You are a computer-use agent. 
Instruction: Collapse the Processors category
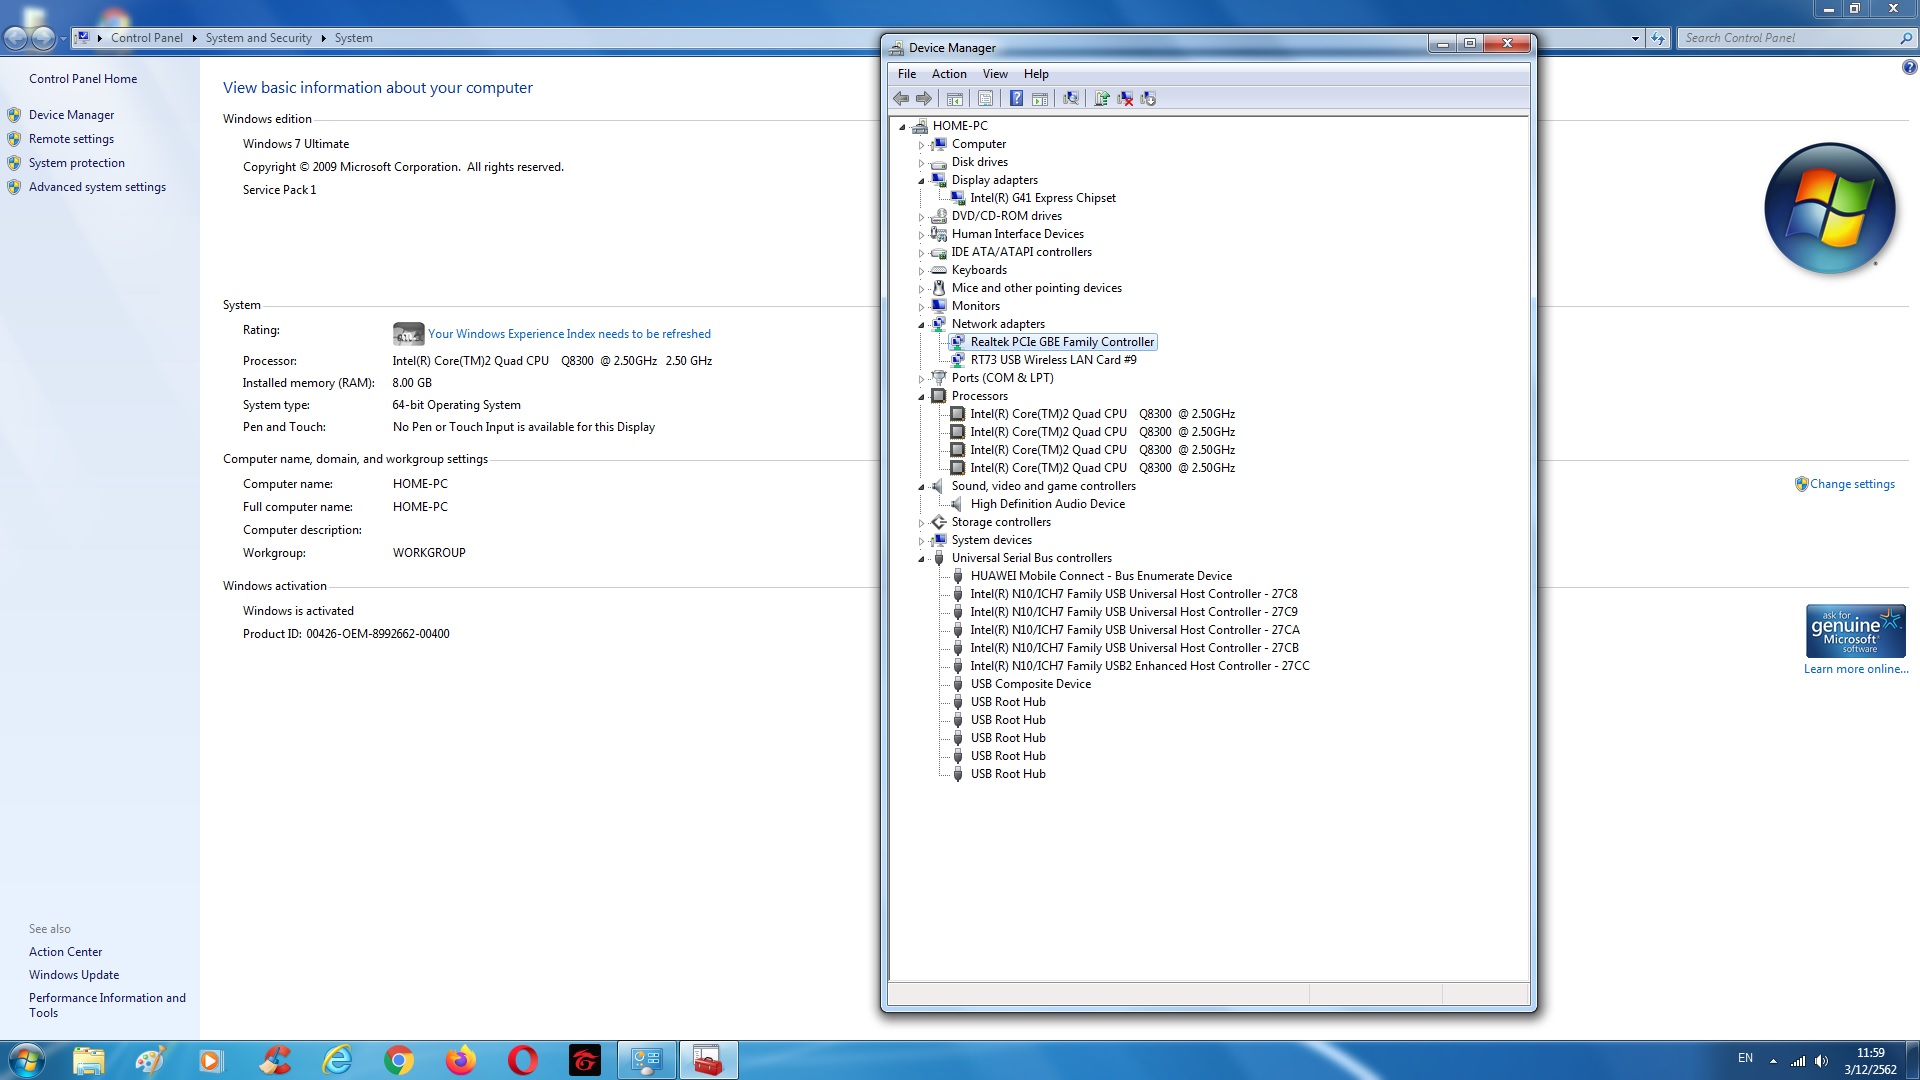(x=921, y=397)
